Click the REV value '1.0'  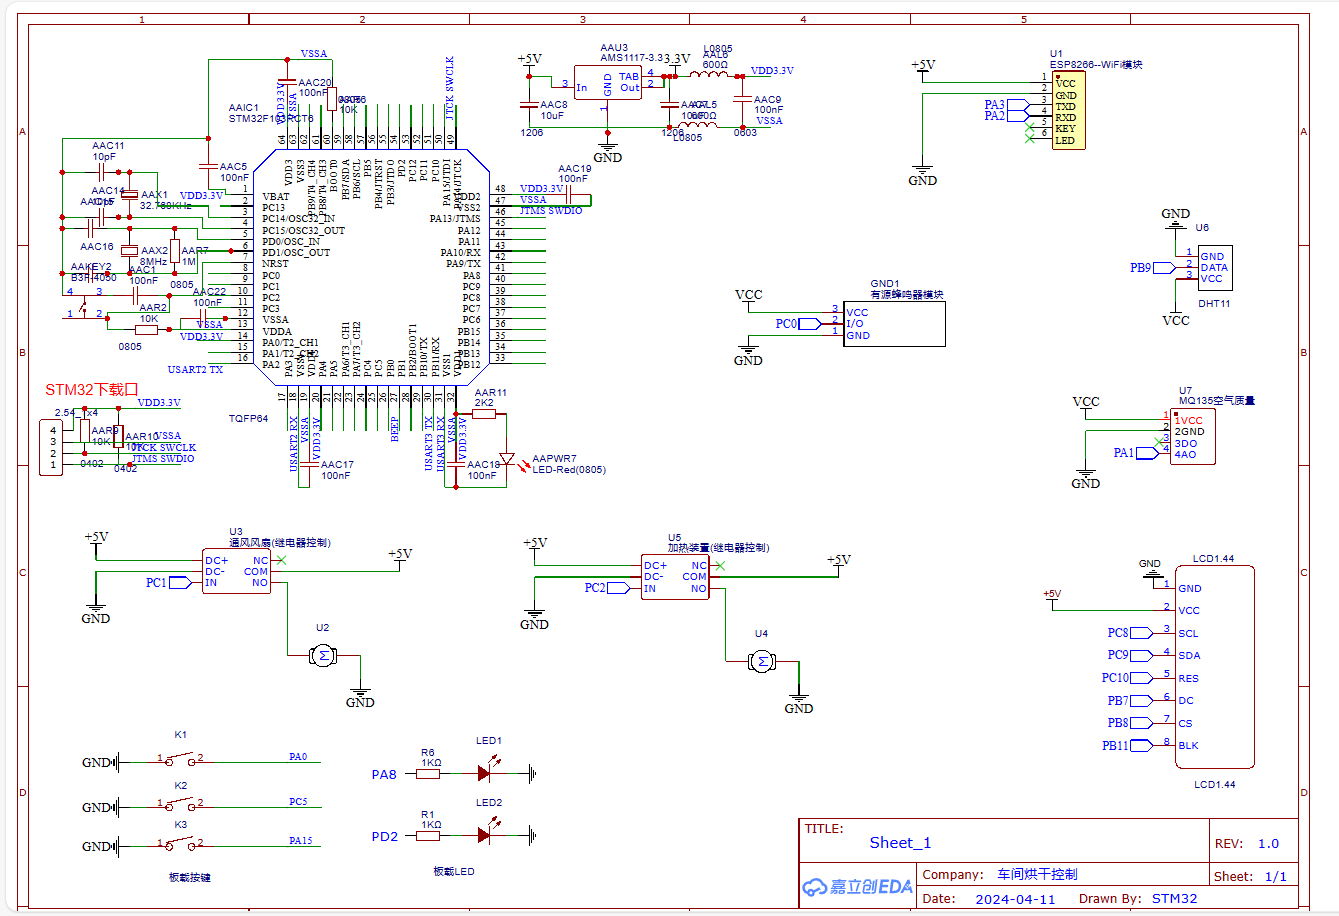click(1268, 844)
